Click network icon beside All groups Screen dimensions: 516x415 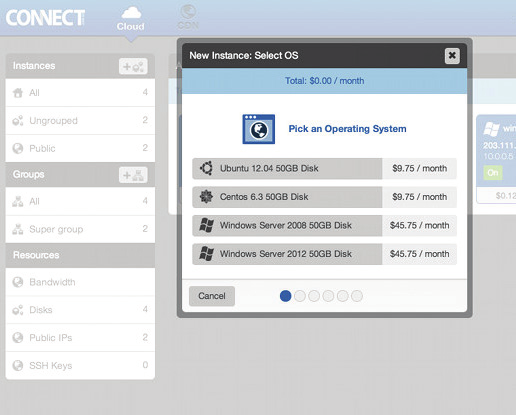click(18, 201)
